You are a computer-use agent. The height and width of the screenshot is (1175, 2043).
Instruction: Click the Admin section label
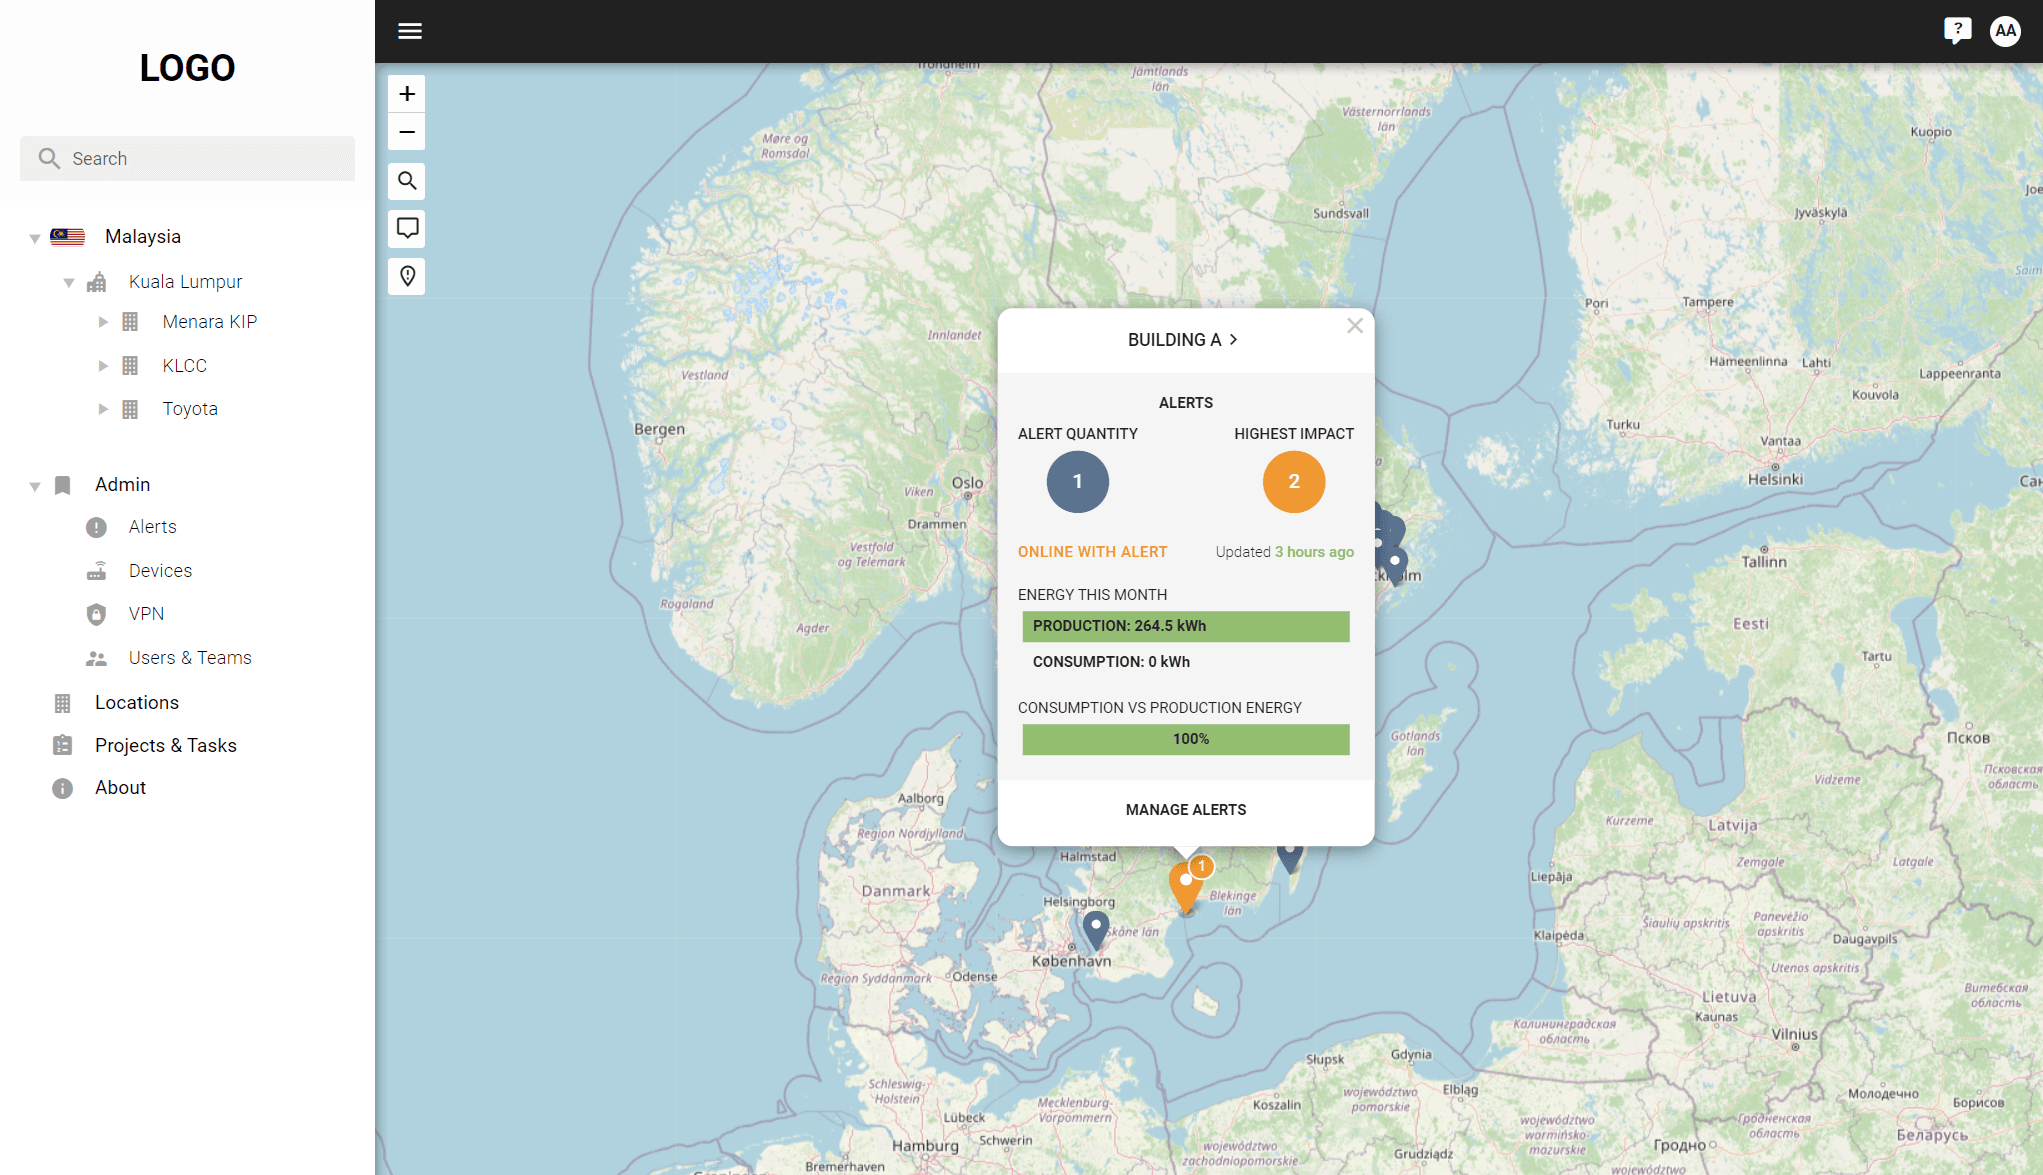pos(122,485)
